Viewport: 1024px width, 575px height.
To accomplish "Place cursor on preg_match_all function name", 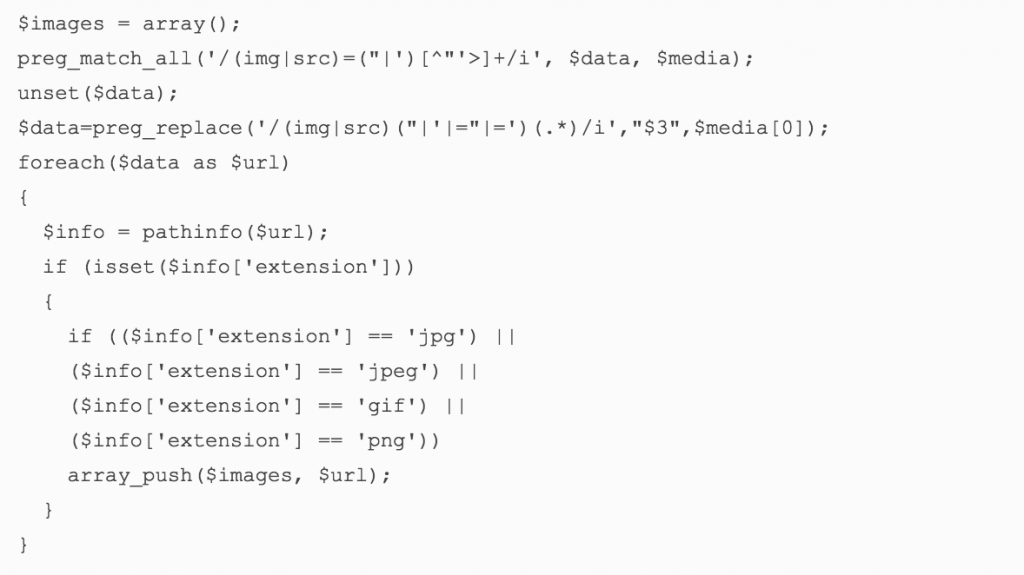I will 104,59.
